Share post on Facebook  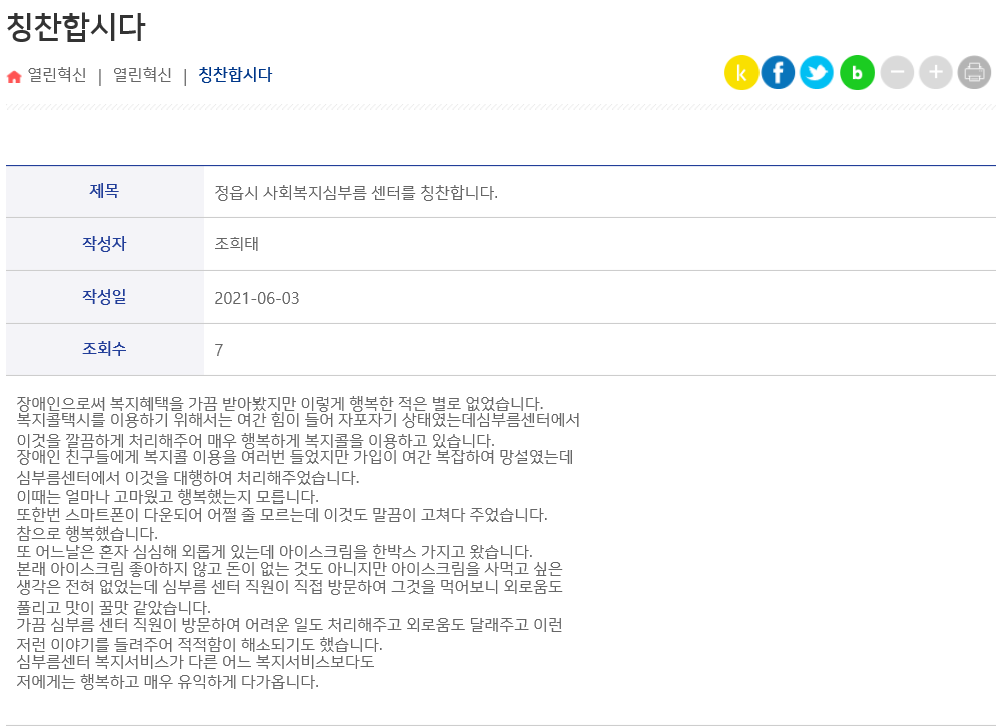pos(778,73)
